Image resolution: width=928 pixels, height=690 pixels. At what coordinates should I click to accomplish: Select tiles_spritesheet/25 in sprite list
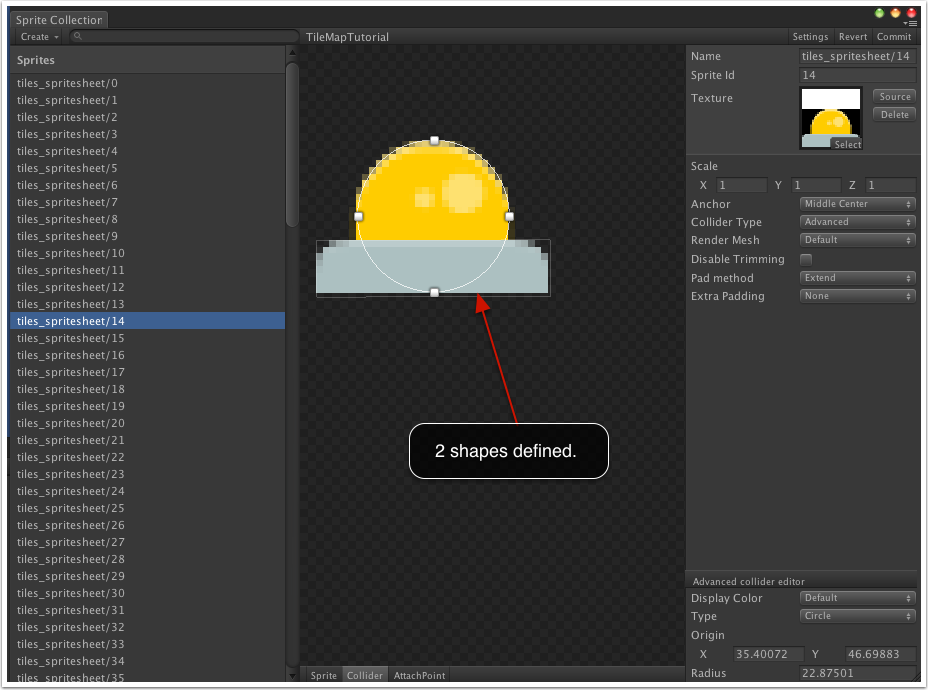[147, 508]
